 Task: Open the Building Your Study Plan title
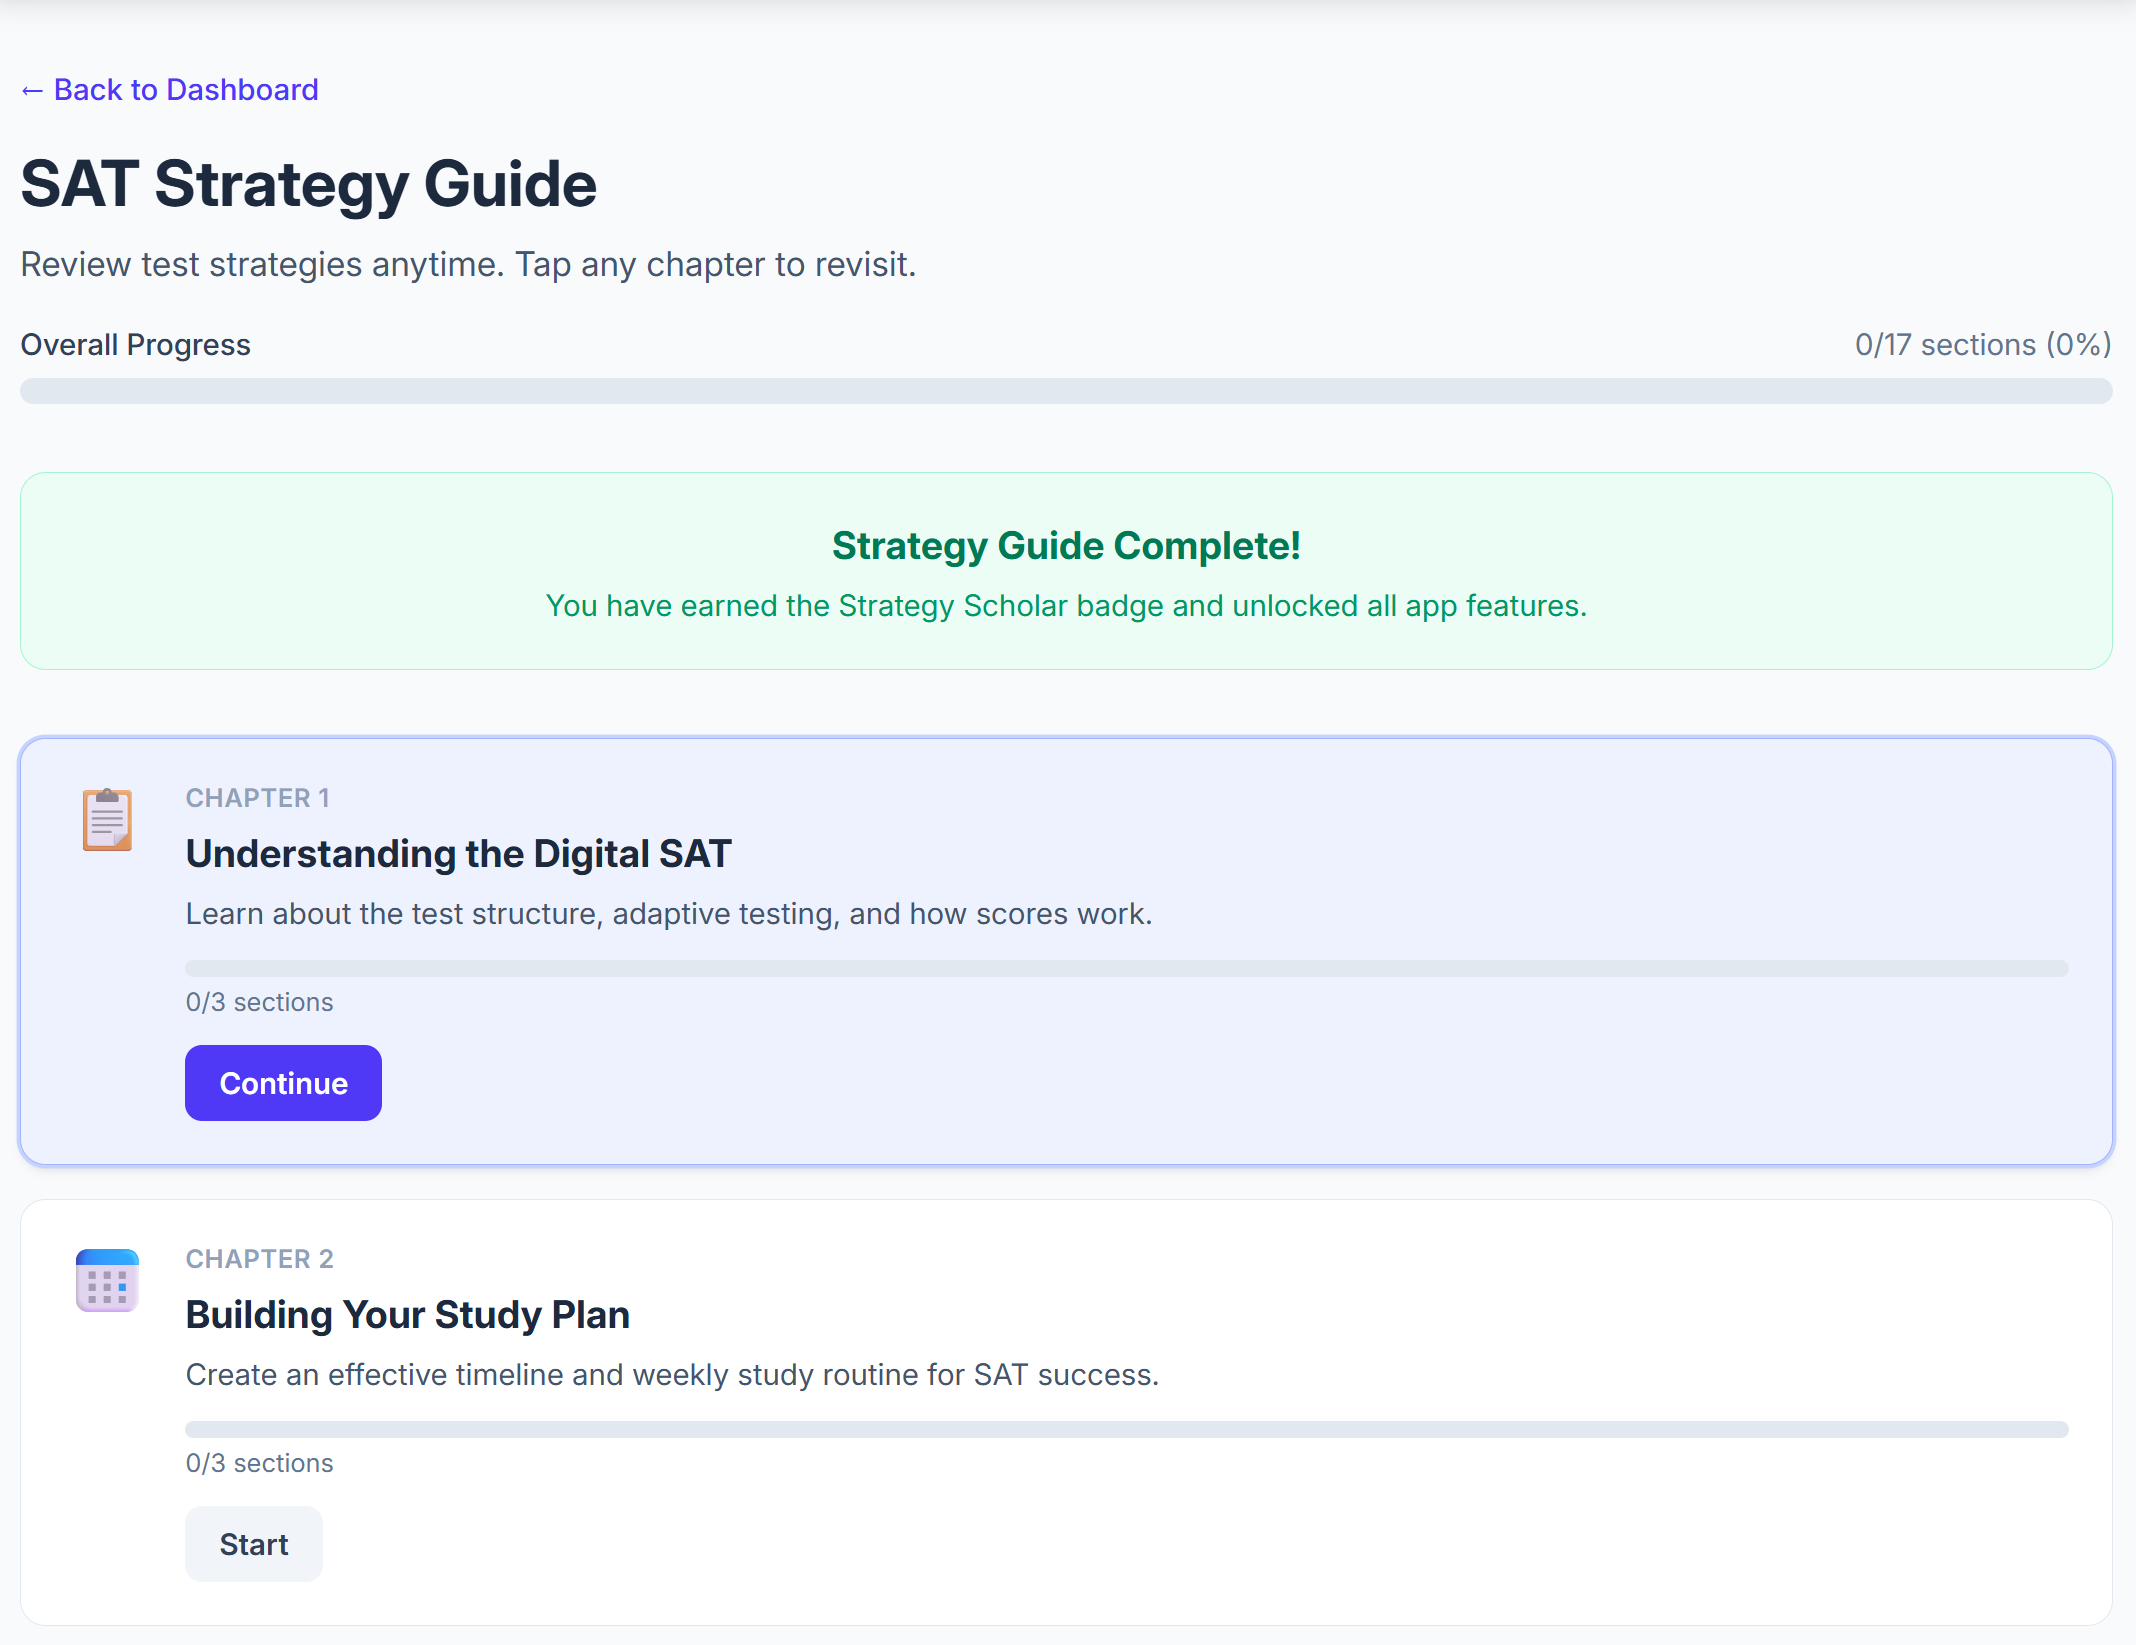pyautogui.click(x=408, y=1315)
